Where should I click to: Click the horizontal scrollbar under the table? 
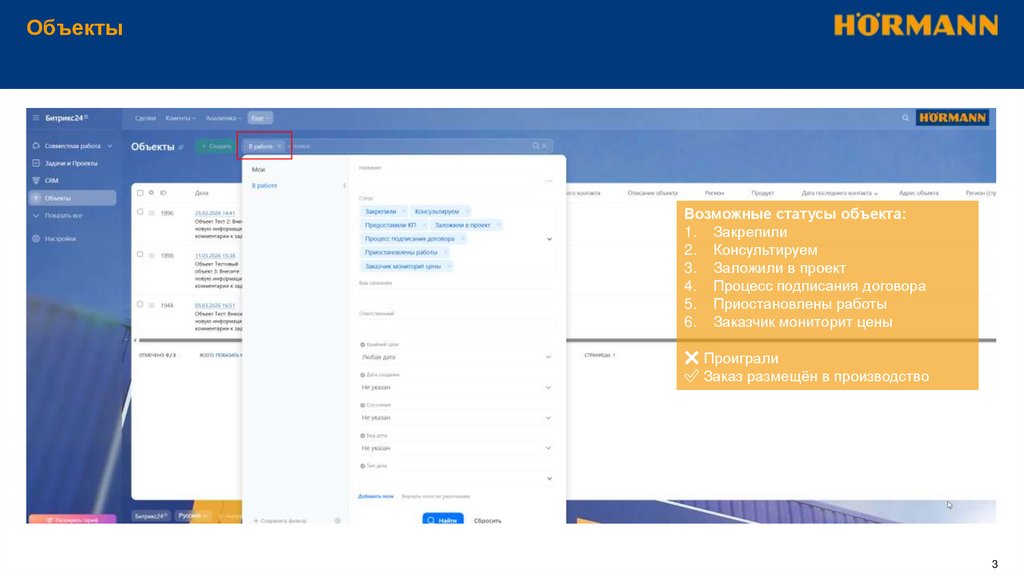click(567, 340)
